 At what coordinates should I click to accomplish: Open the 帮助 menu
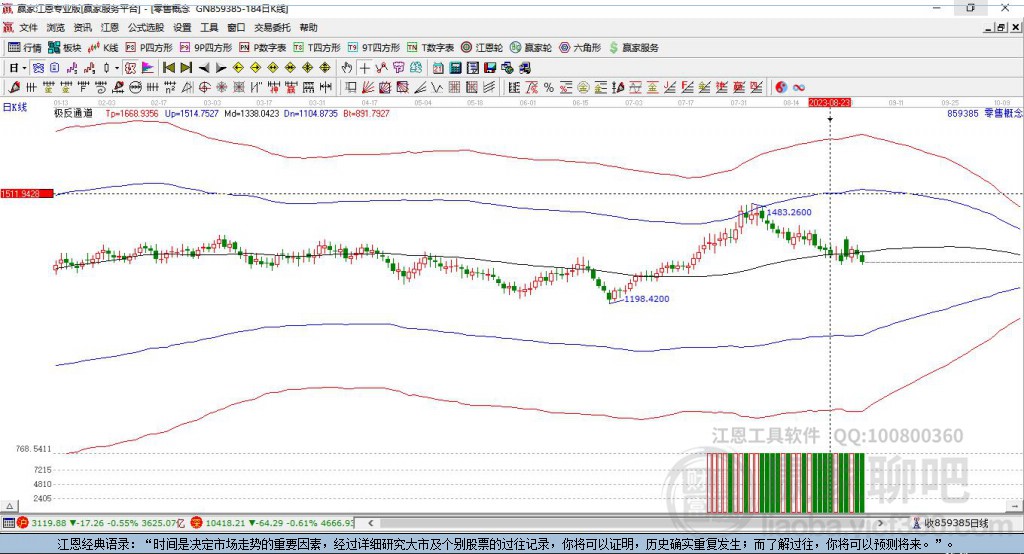click(x=308, y=27)
